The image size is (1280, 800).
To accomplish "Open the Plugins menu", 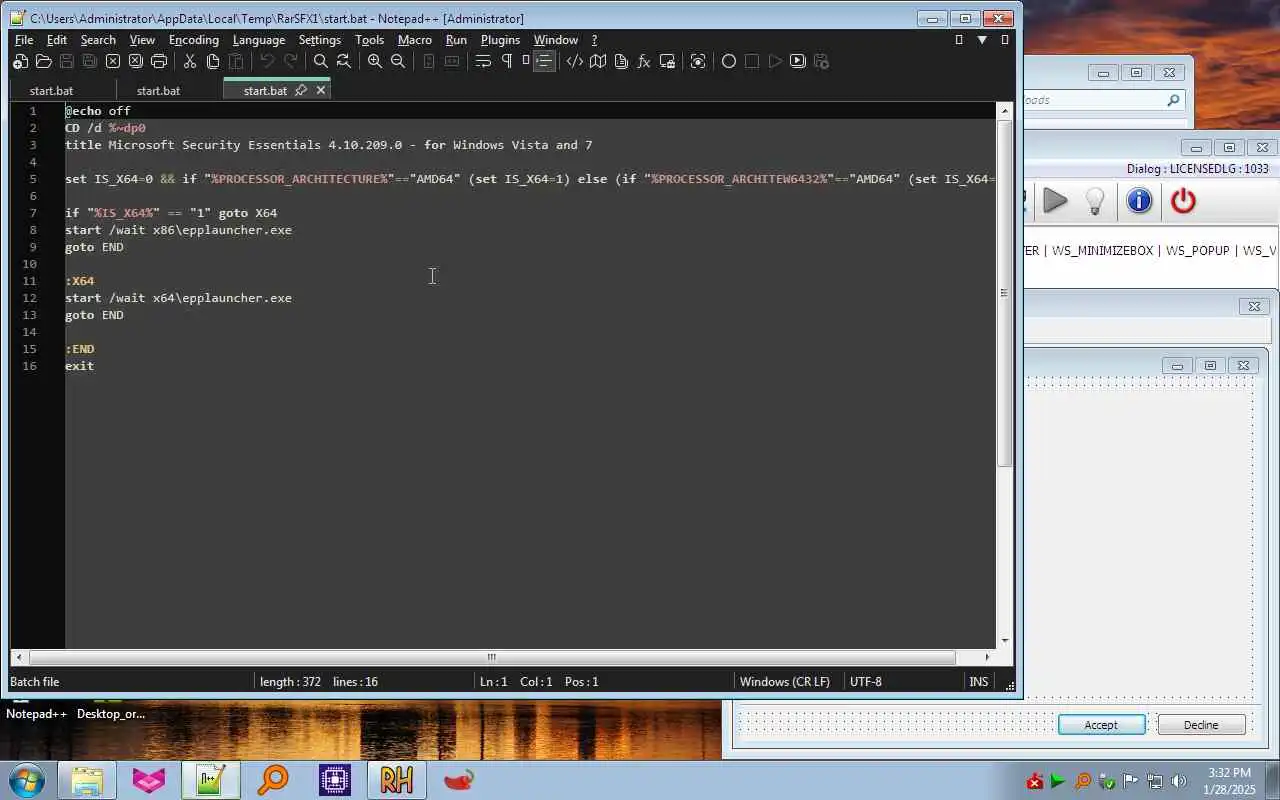I will click(x=500, y=40).
